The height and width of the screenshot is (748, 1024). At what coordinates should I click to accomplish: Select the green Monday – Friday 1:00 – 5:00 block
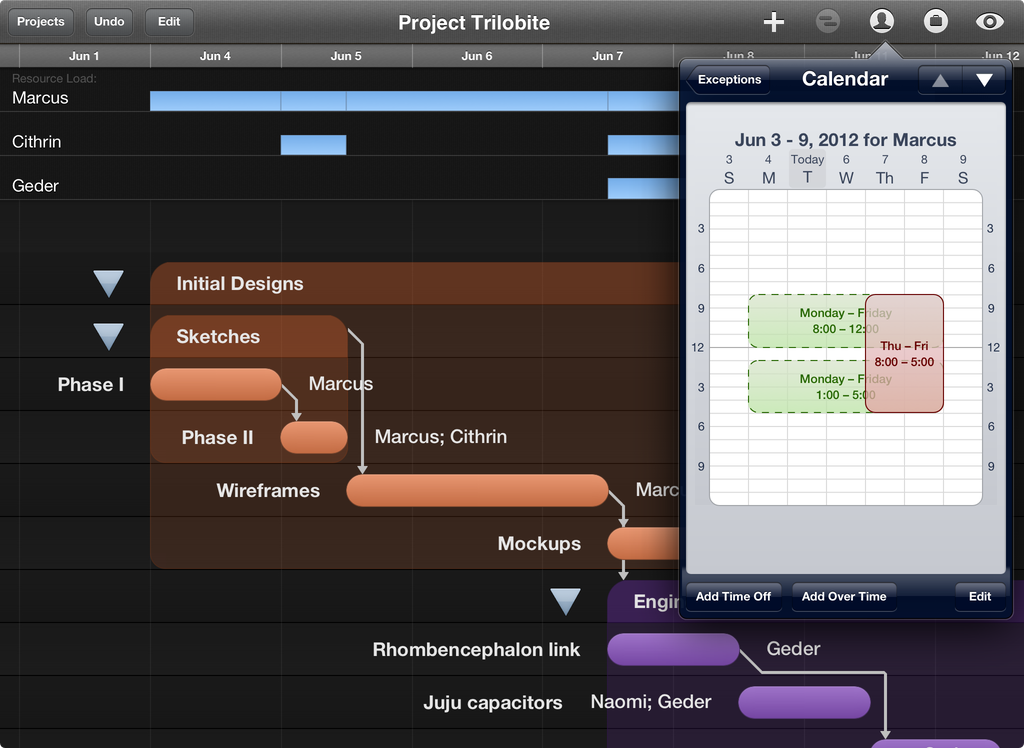pyautogui.click(x=806, y=387)
